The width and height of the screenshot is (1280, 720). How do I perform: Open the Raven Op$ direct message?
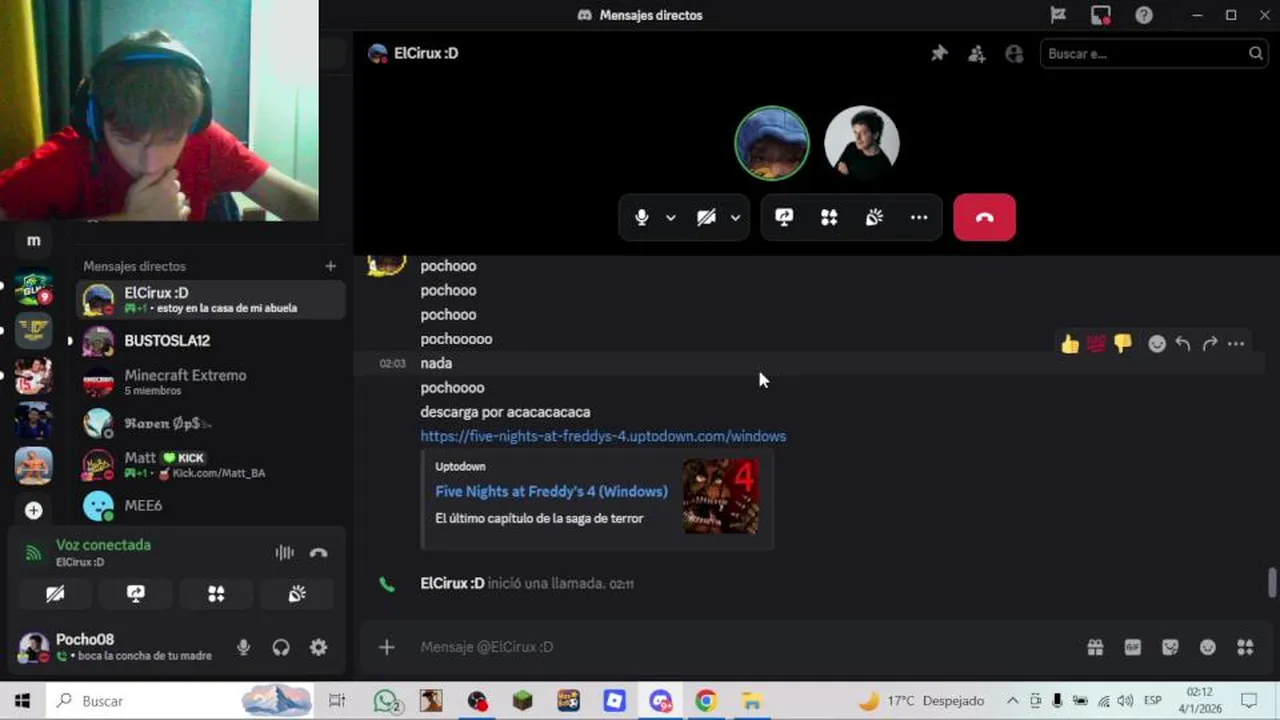pos(211,423)
